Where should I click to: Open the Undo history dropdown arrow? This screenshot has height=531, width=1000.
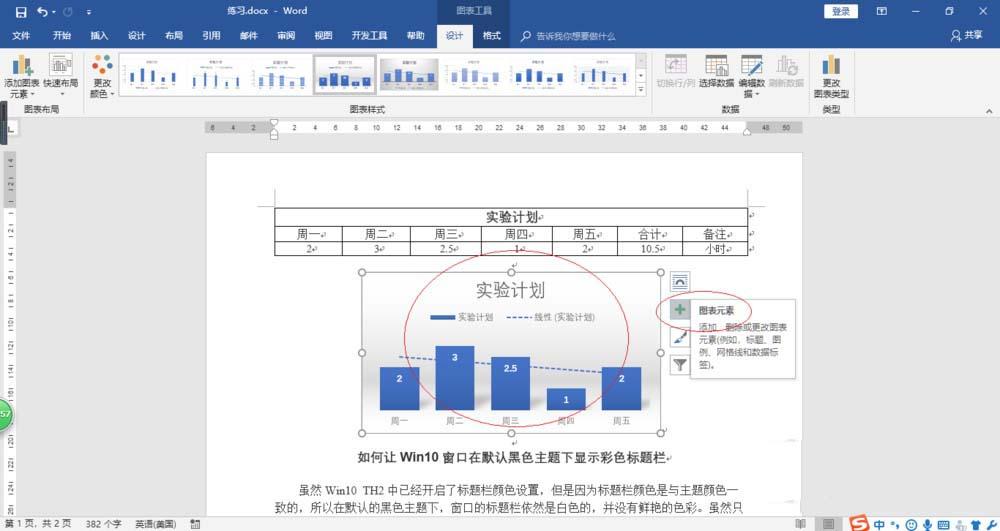click(x=54, y=12)
